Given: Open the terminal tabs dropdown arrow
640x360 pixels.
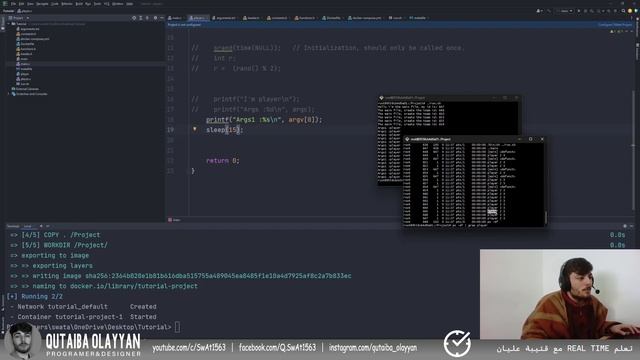Looking at the screenshot, I should pyautogui.click(x=48, y=226).
